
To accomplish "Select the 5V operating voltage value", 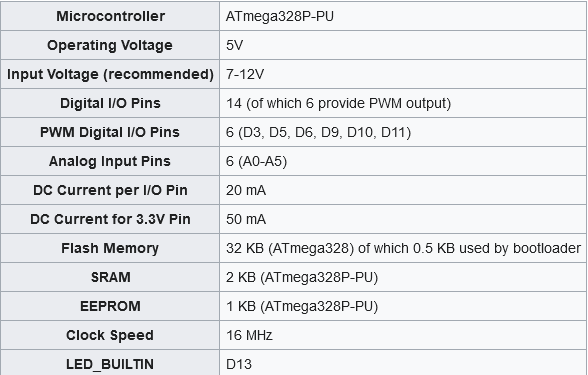I will click(x=234, y=45).
